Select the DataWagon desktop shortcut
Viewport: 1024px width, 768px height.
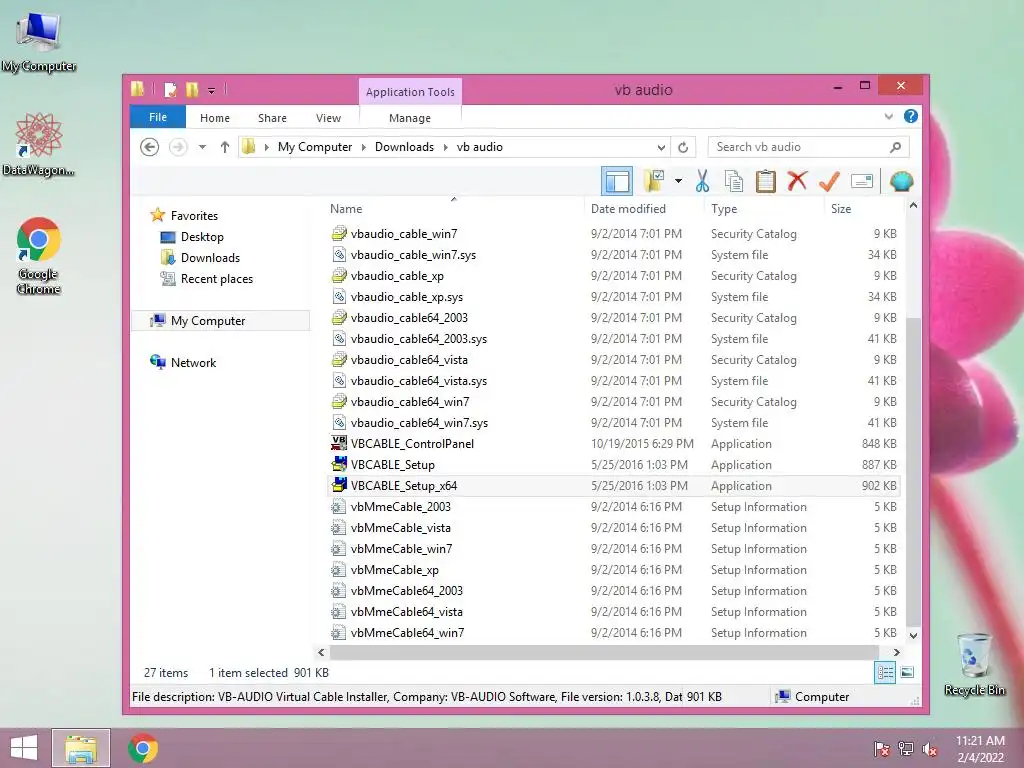tap(39, 144)
